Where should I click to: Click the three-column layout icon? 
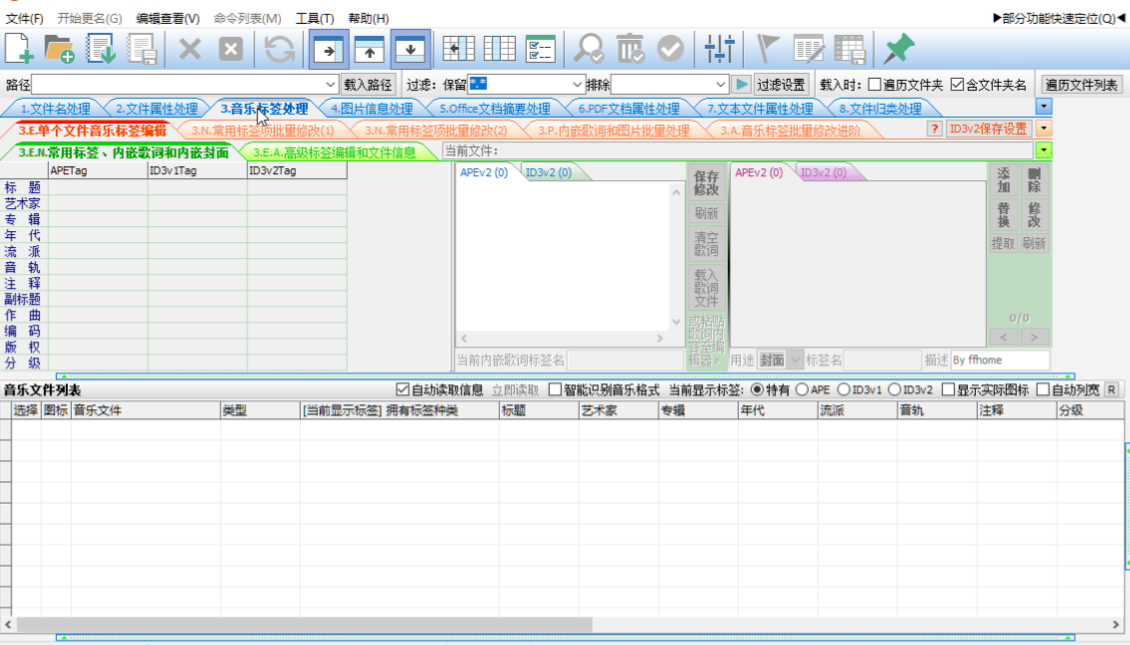click(x=499, y=49)
